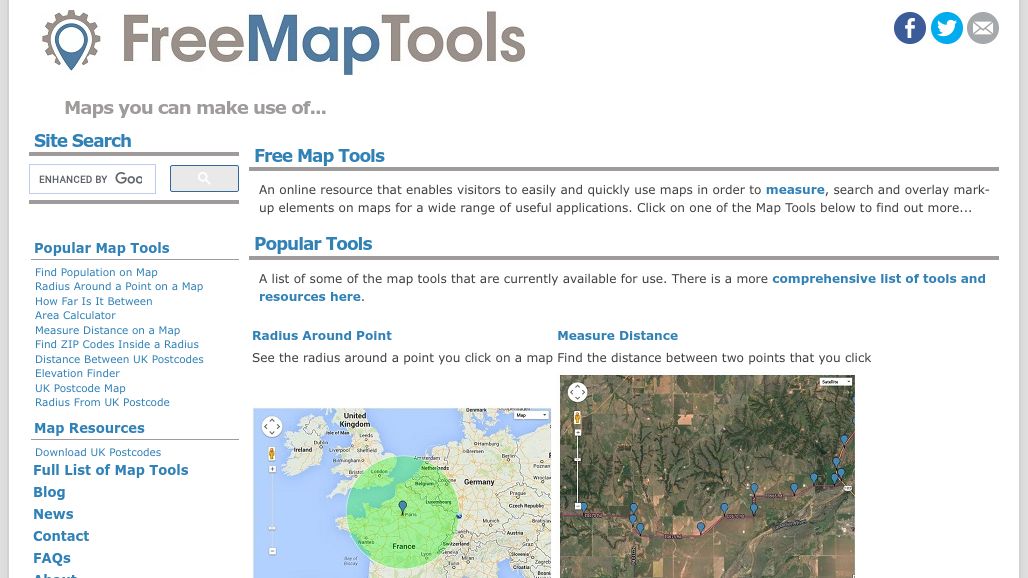Go to the Blog page

click(49, 492)
